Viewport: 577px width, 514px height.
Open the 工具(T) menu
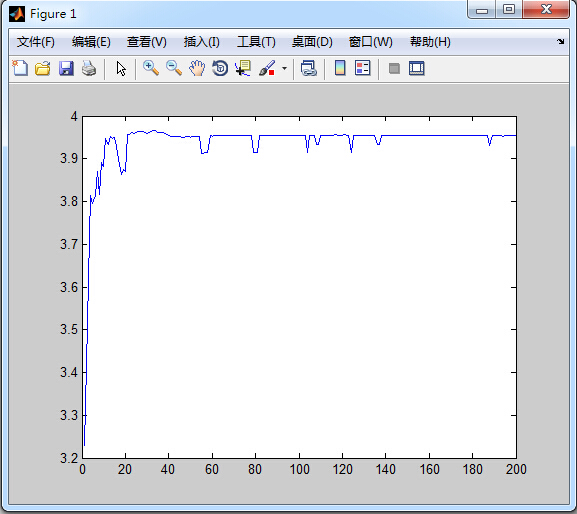tap(256, 42)
